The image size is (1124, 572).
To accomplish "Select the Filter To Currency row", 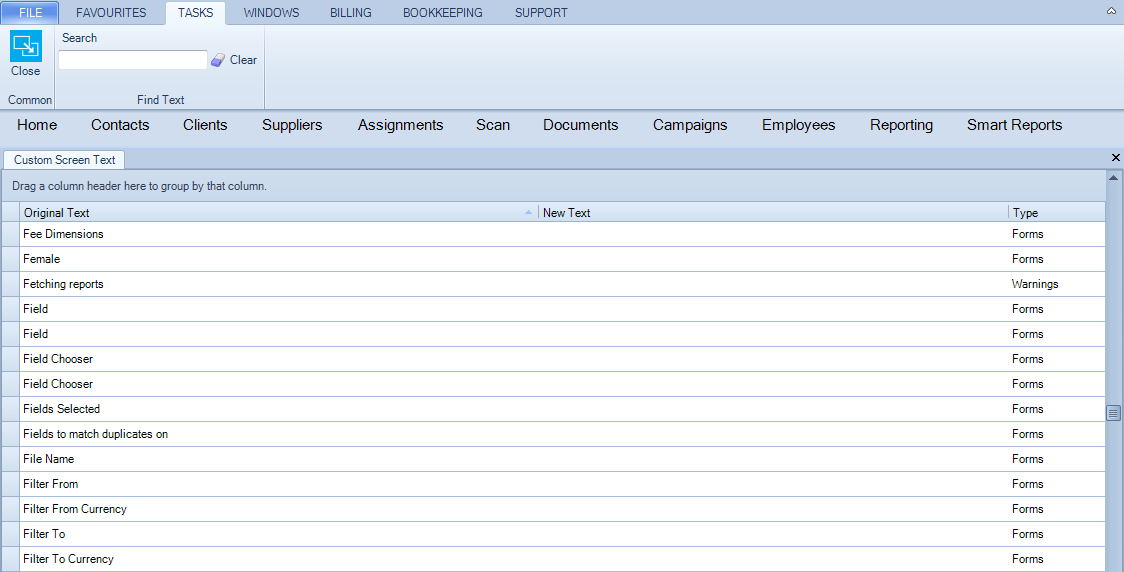I will pyautogui.click(x=553, y=559).
